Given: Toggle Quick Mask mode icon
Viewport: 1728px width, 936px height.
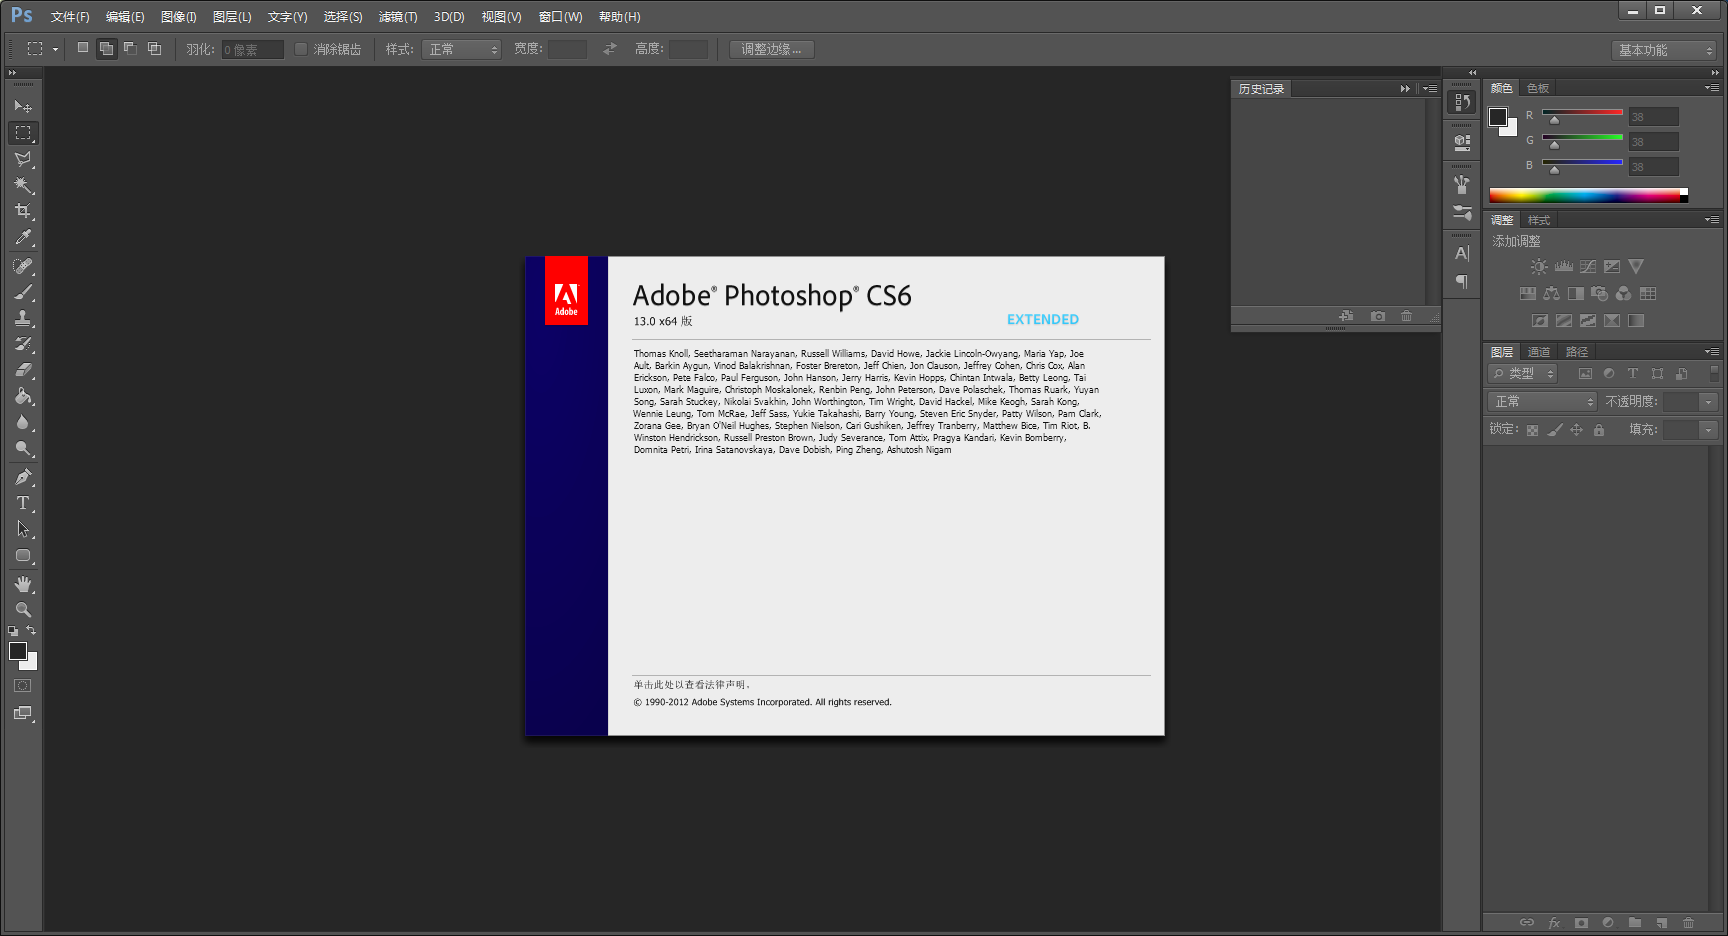Looking at the screenshot, I should (x=23, y=686).
